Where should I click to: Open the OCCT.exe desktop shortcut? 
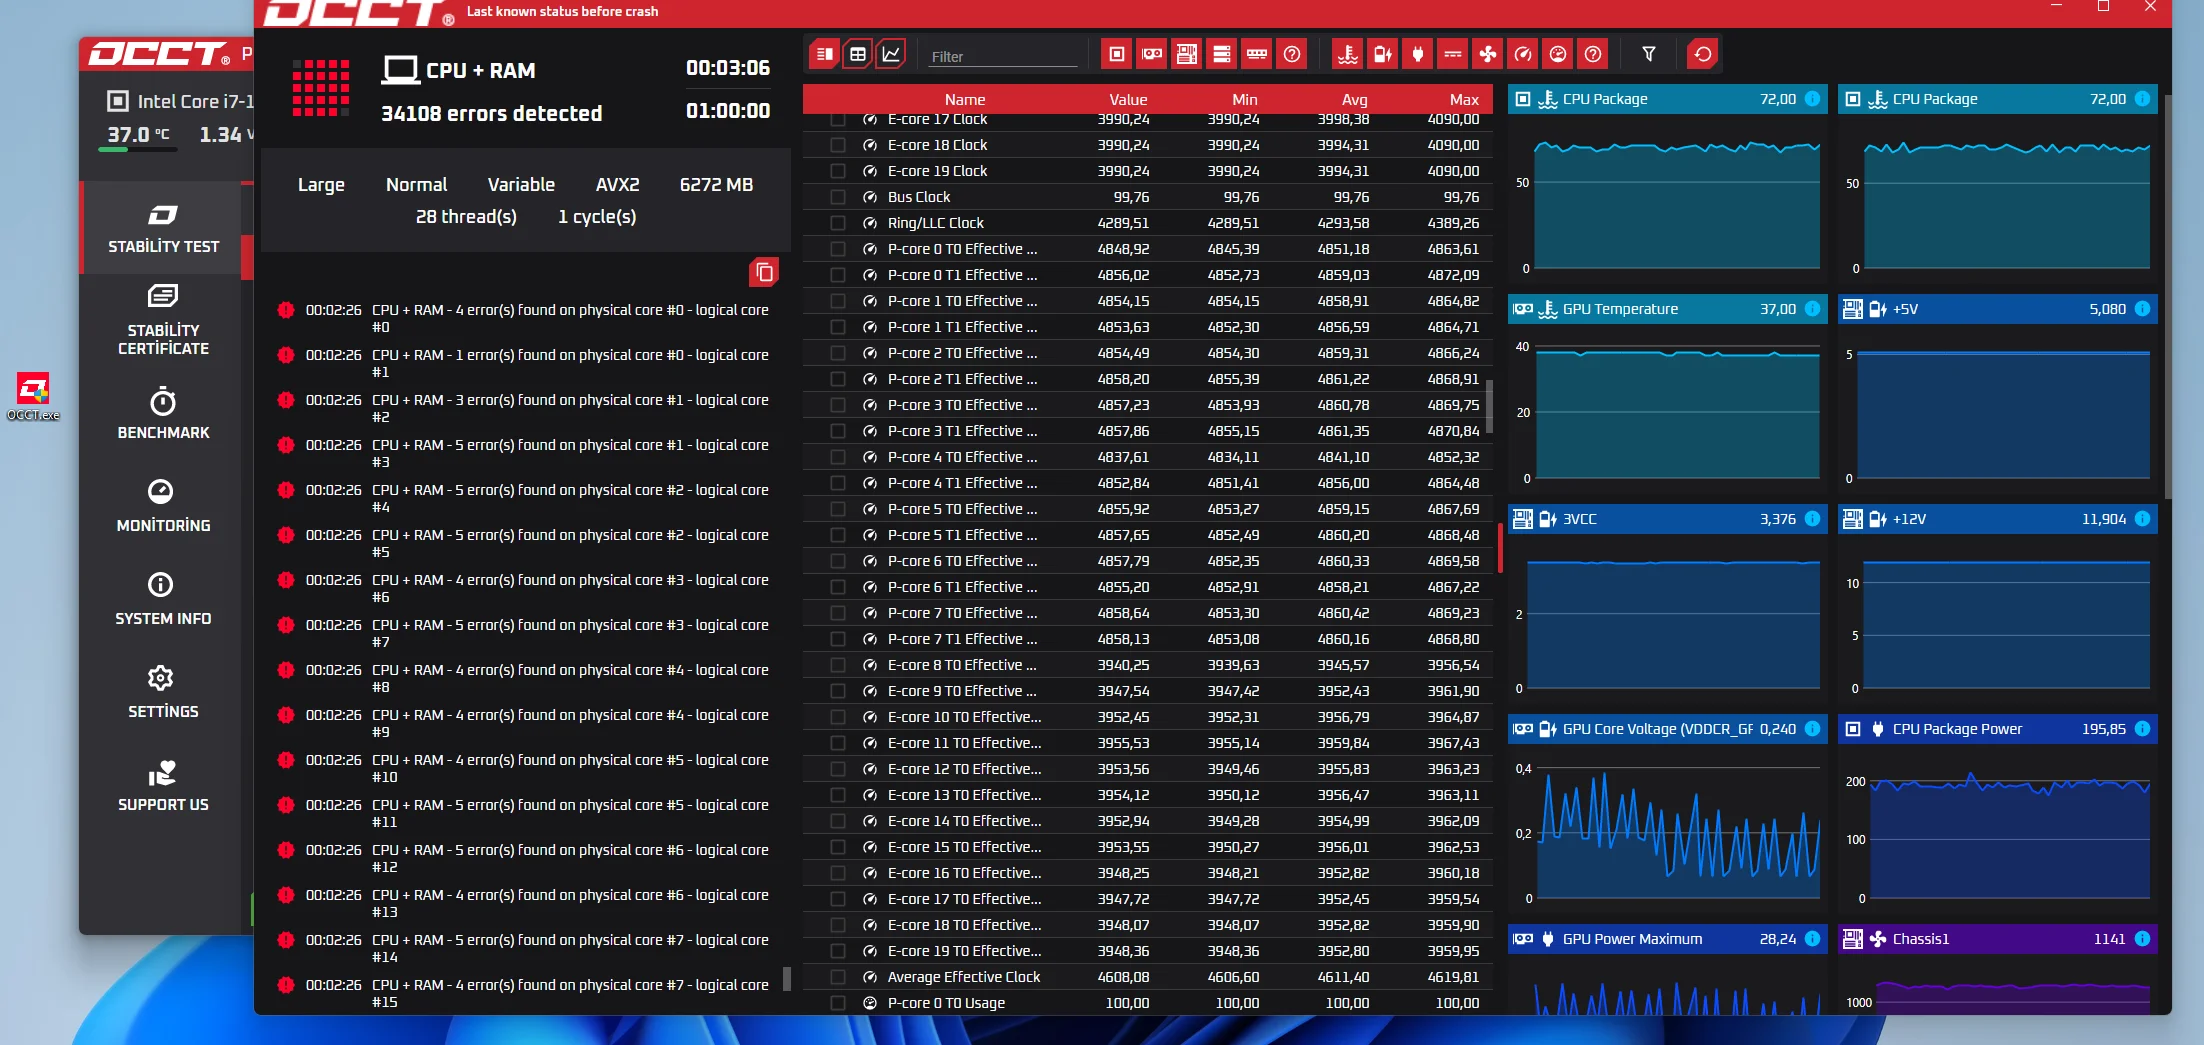(33, 396)
